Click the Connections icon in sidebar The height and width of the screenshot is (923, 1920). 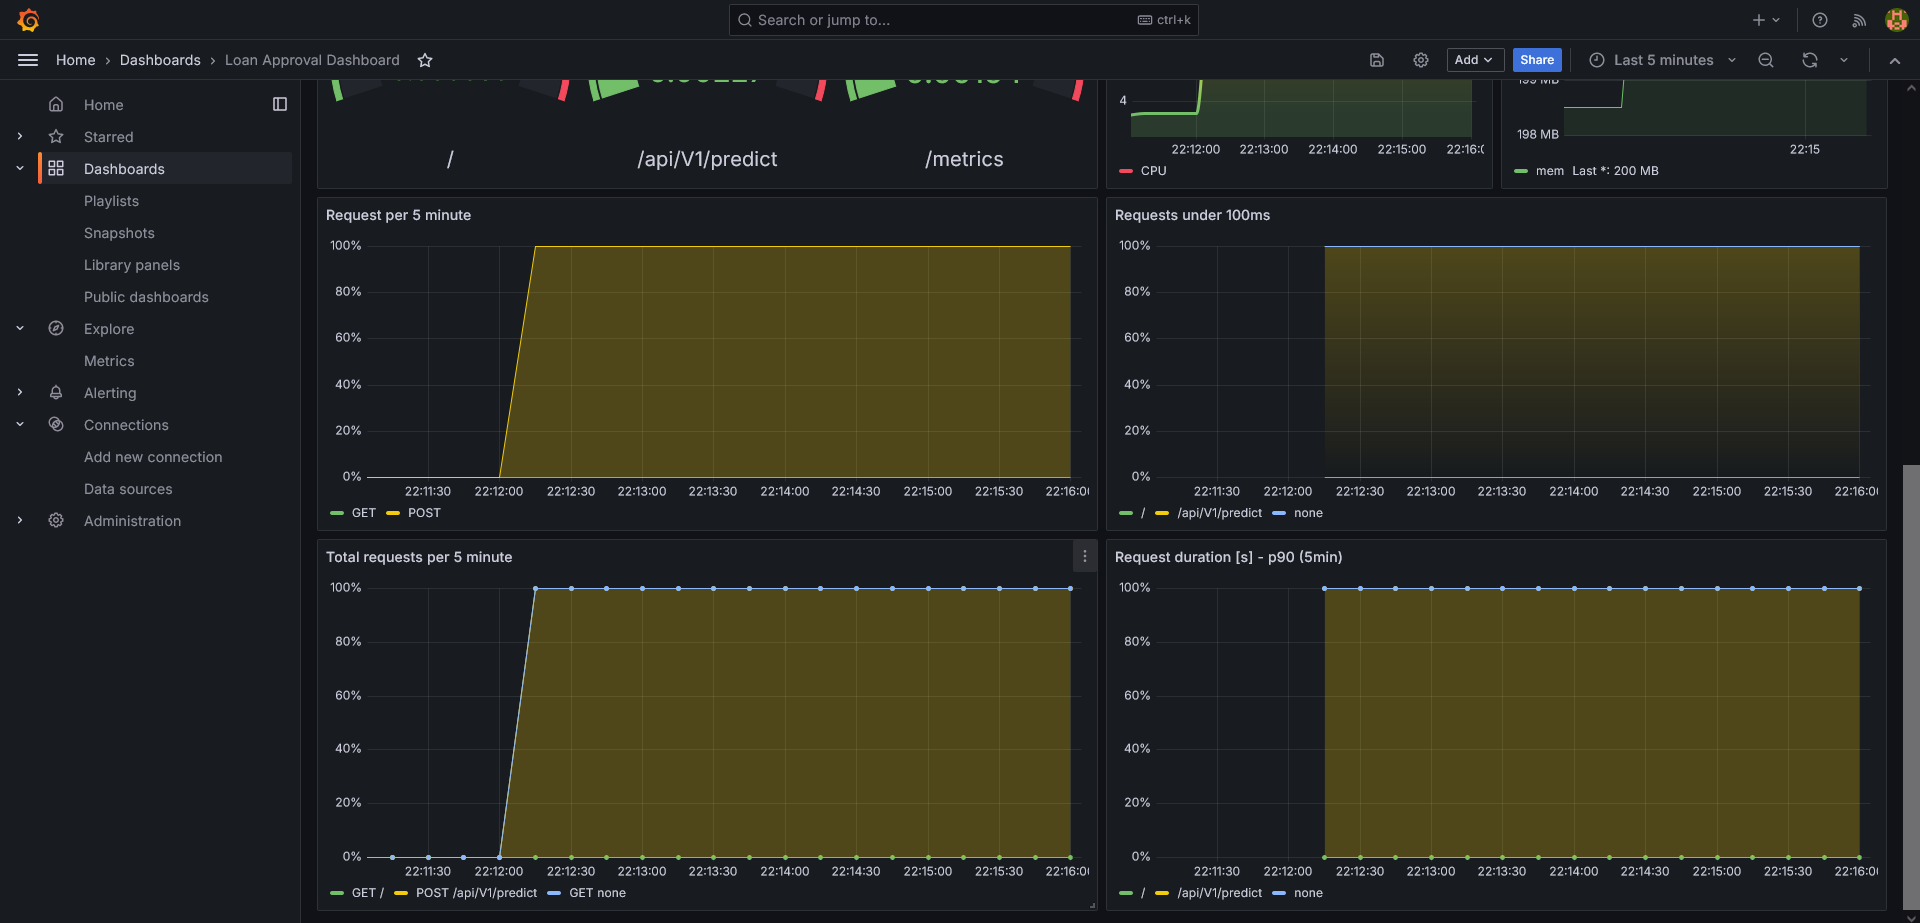click(x=56, y=425)
